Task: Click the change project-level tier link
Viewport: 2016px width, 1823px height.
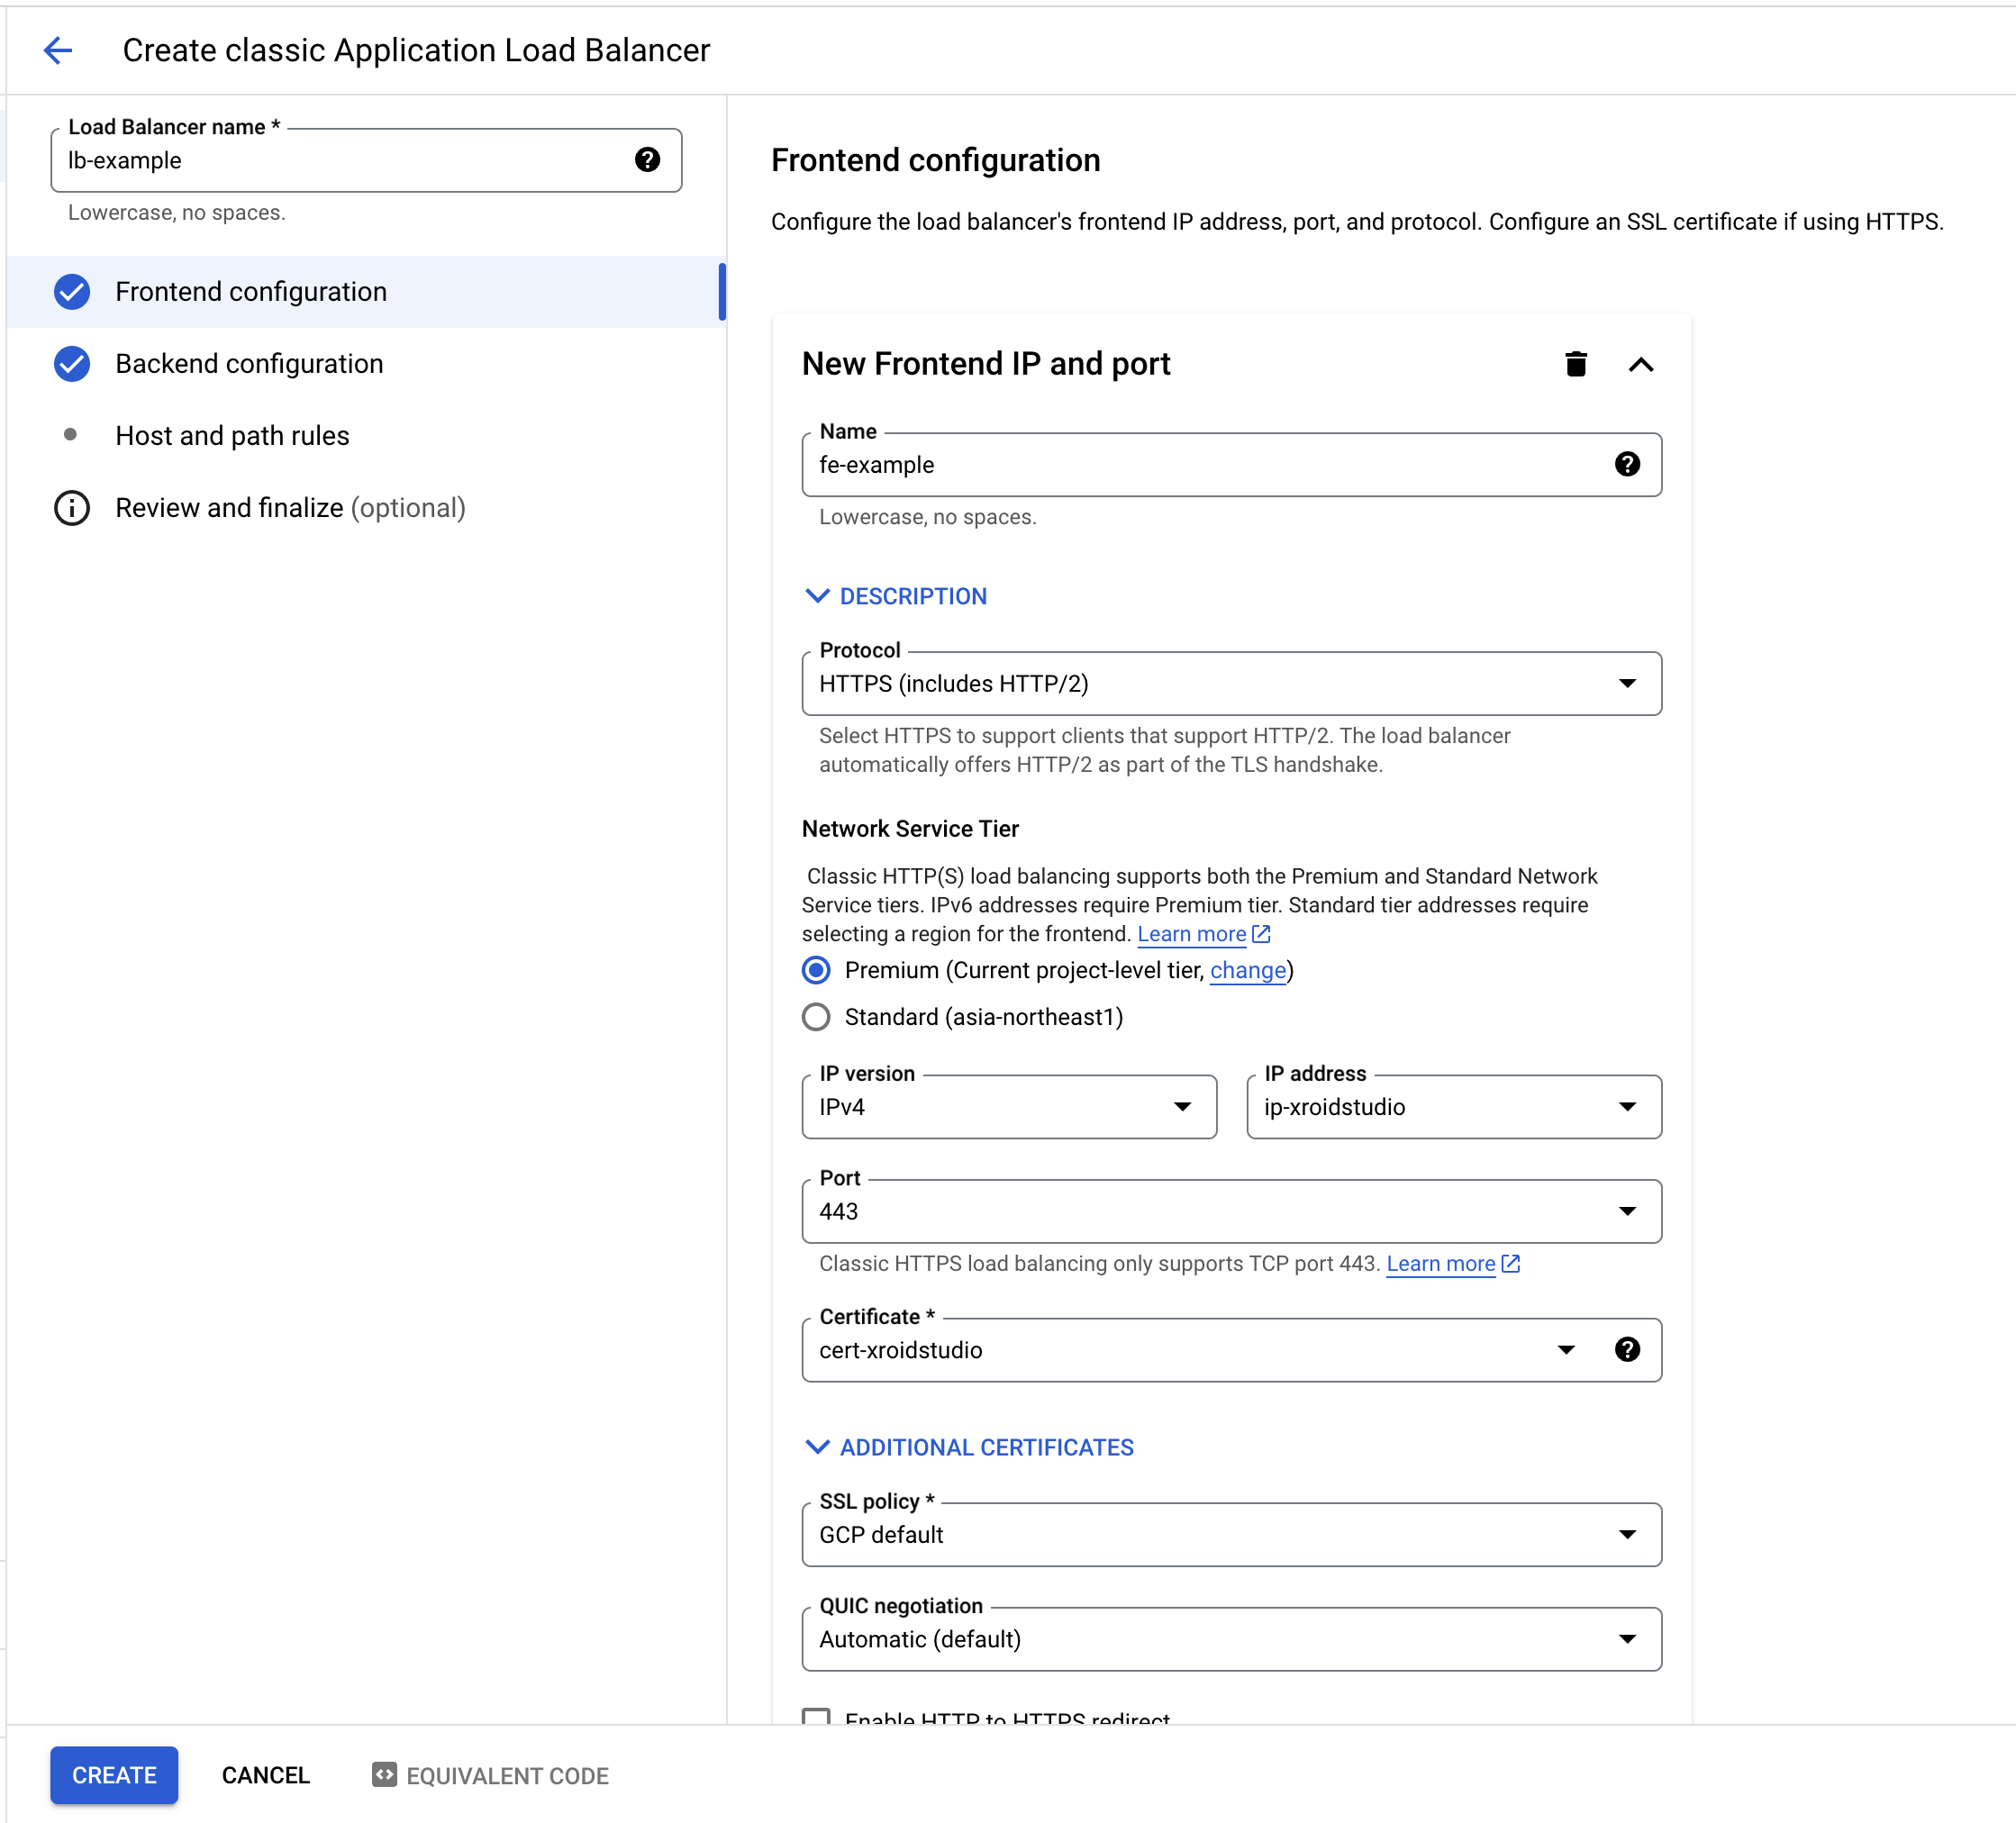Action: tap(1247, 970)
